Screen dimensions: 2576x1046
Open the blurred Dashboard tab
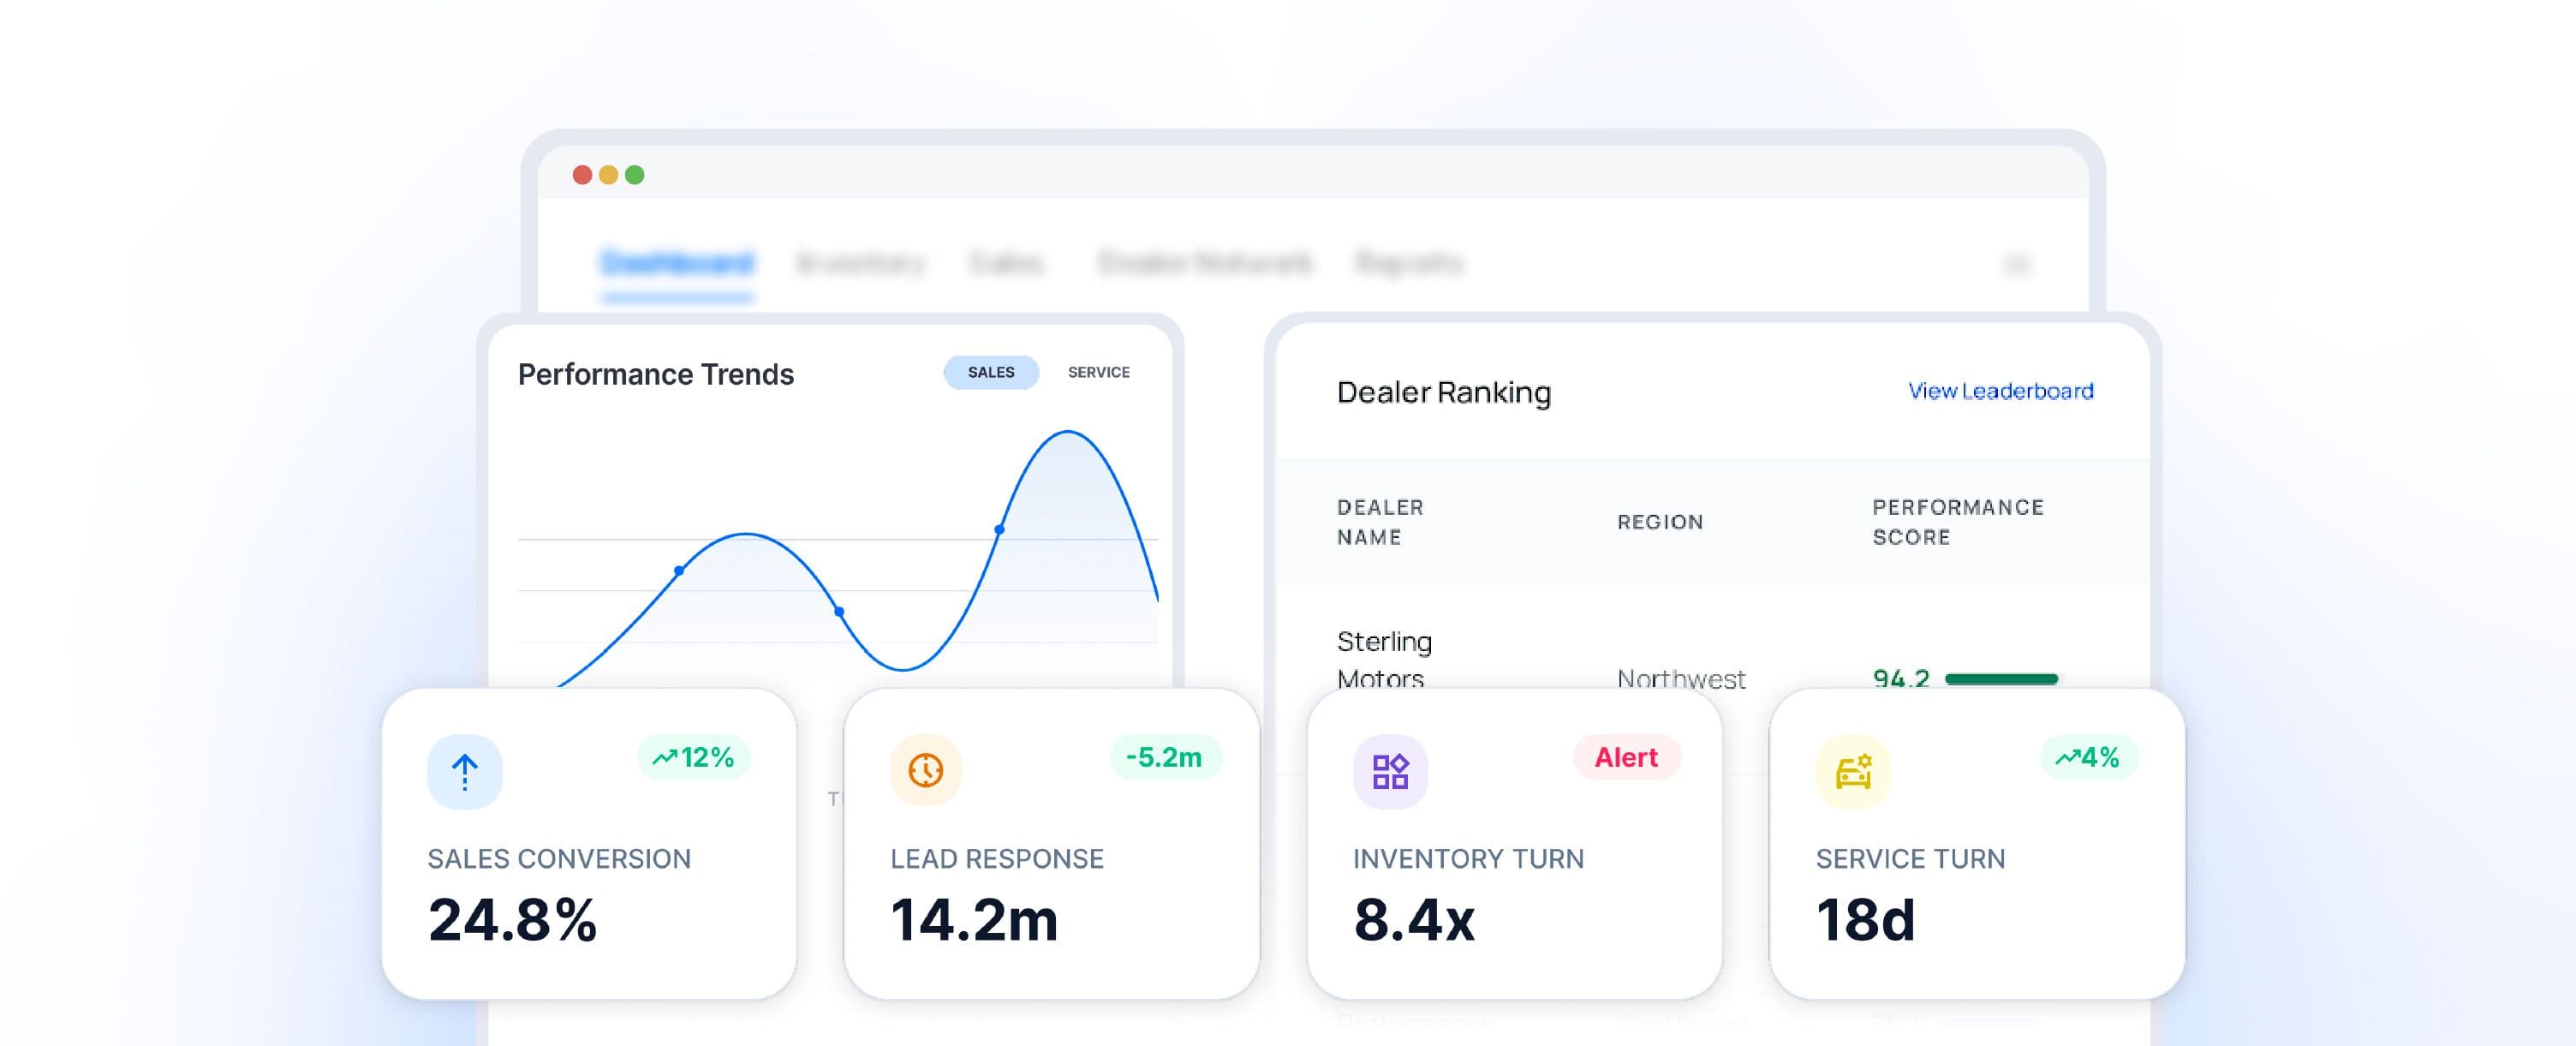677,264
